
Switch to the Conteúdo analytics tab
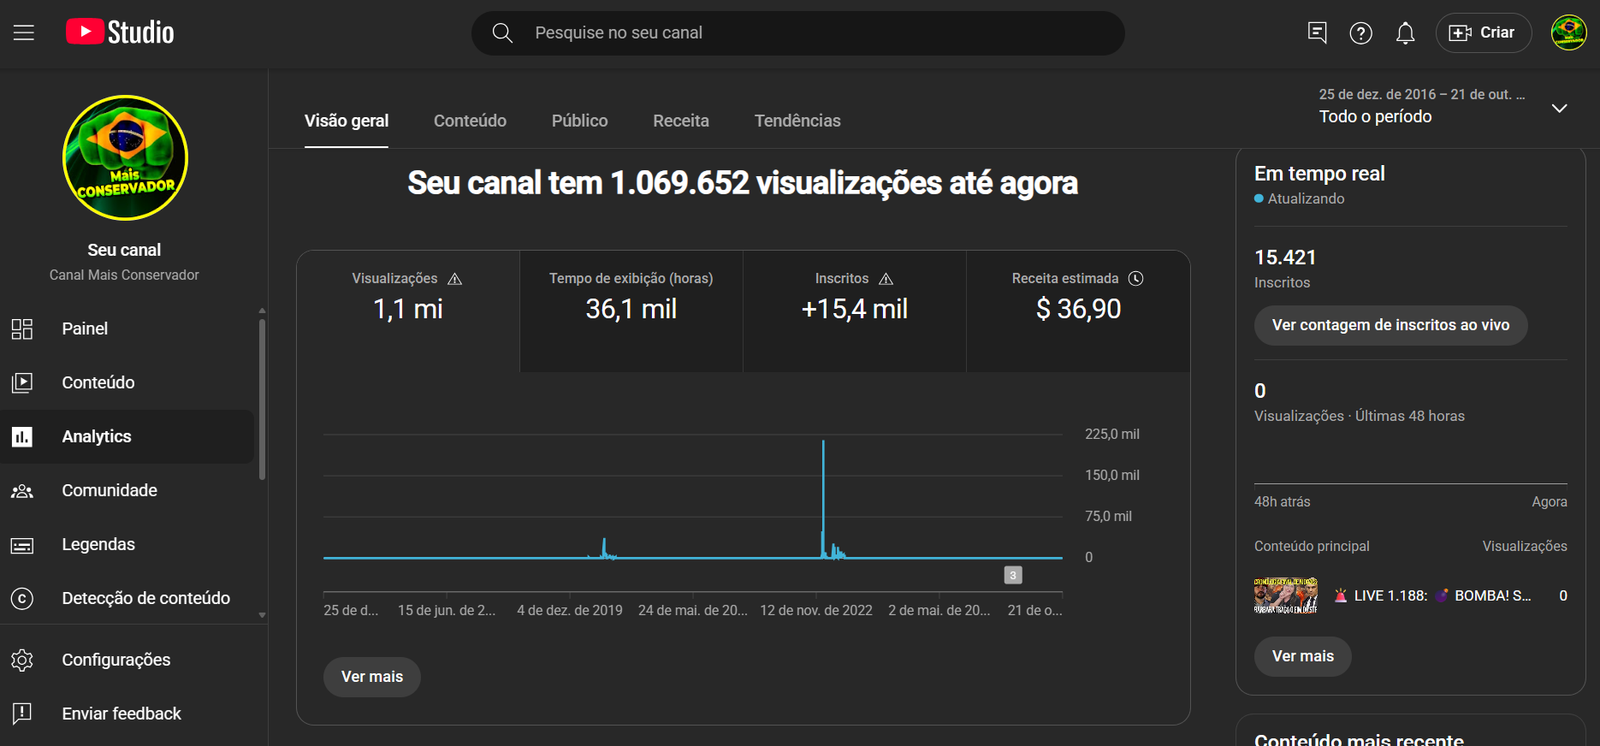point(470,121)
